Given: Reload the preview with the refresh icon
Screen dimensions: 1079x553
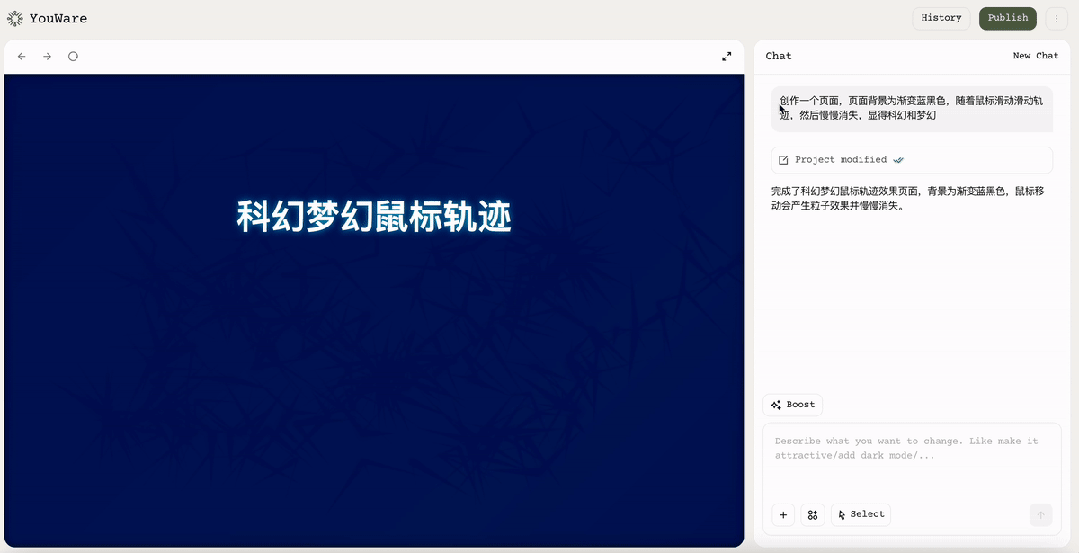Looking at the screenshot, I should [73, 57].
